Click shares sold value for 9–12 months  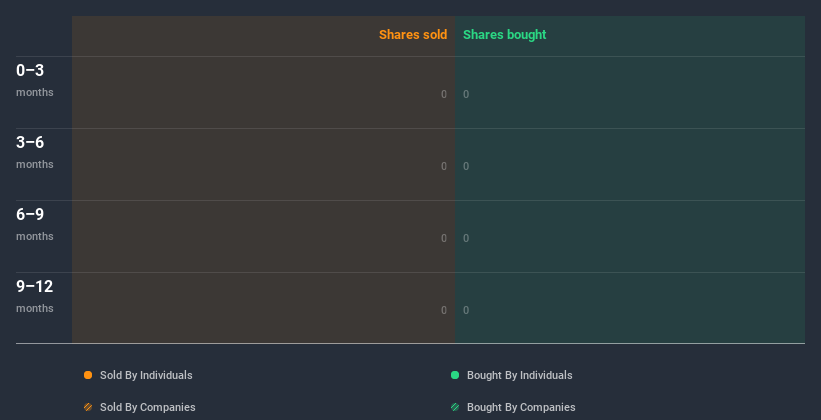(x=444, y=310)
